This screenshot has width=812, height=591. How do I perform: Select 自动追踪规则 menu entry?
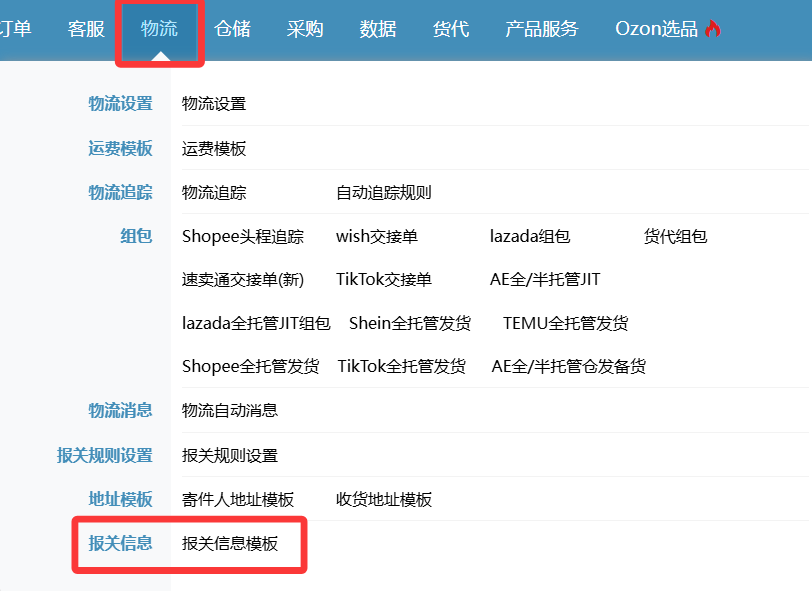[x=384, y=193]
